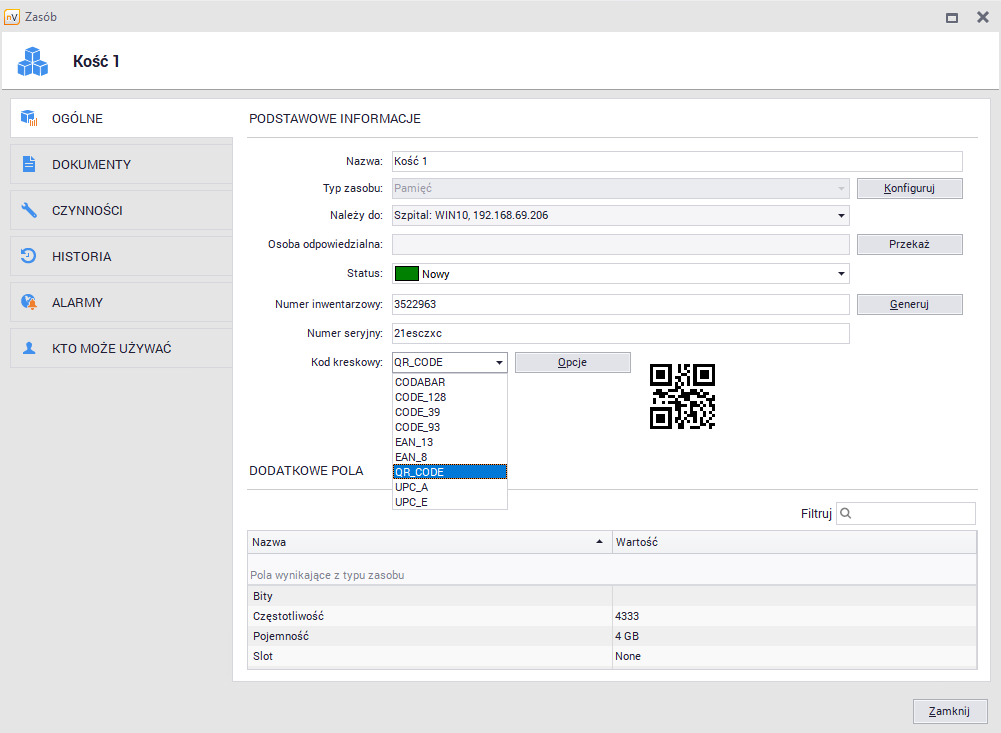The image size is (1001, 733).
Task: Collapse the Kod kreskowy combo box arrow
Action: point(498,363)
